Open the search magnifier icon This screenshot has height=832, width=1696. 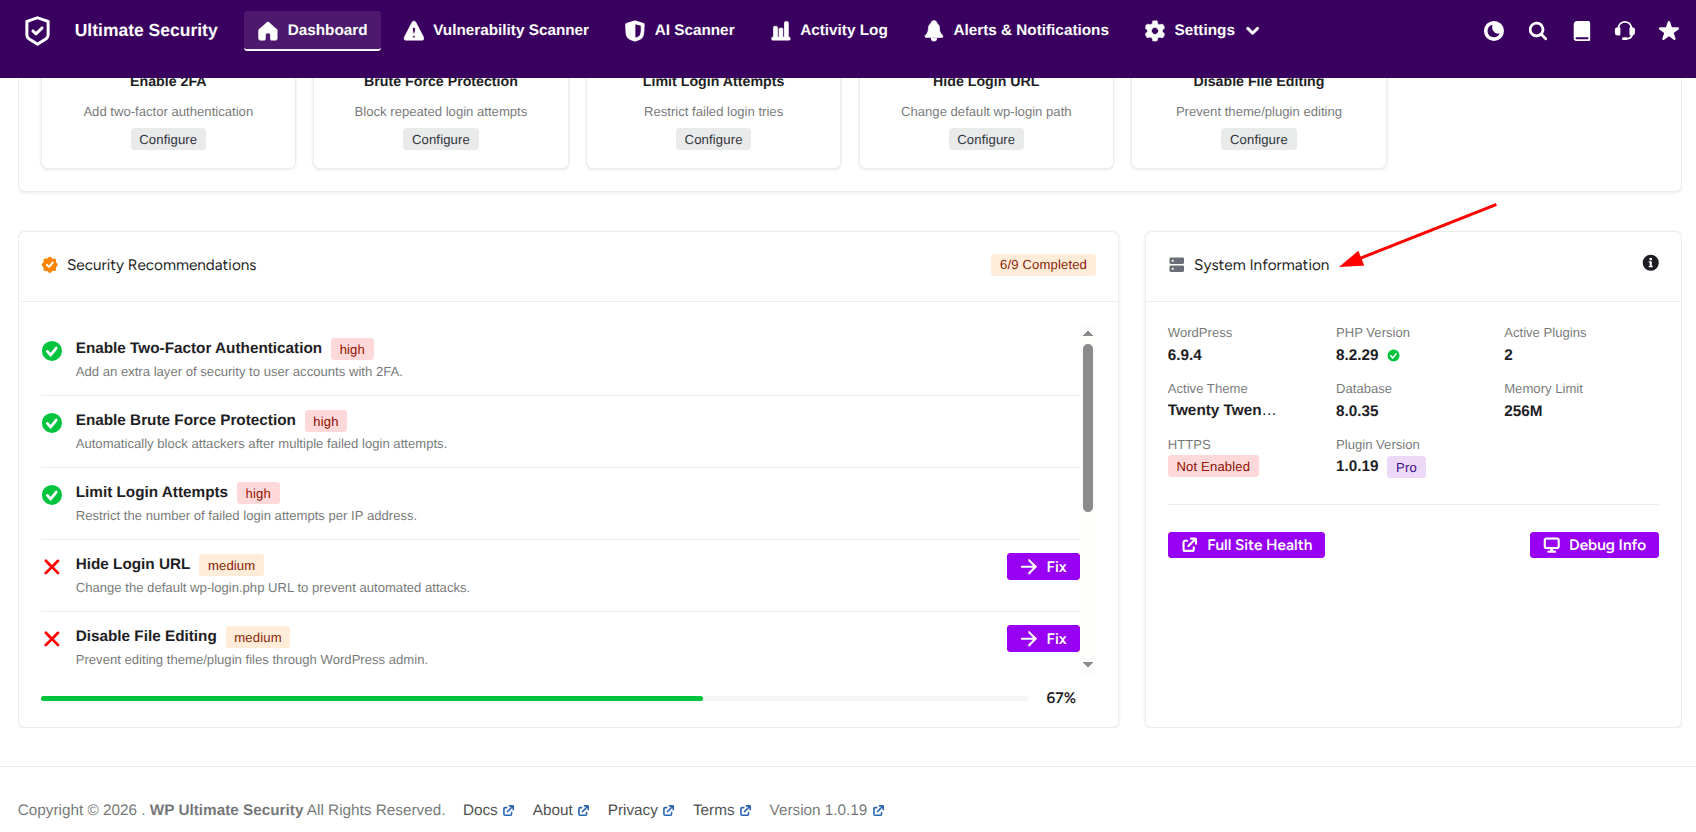click(x=1538, y=31)
